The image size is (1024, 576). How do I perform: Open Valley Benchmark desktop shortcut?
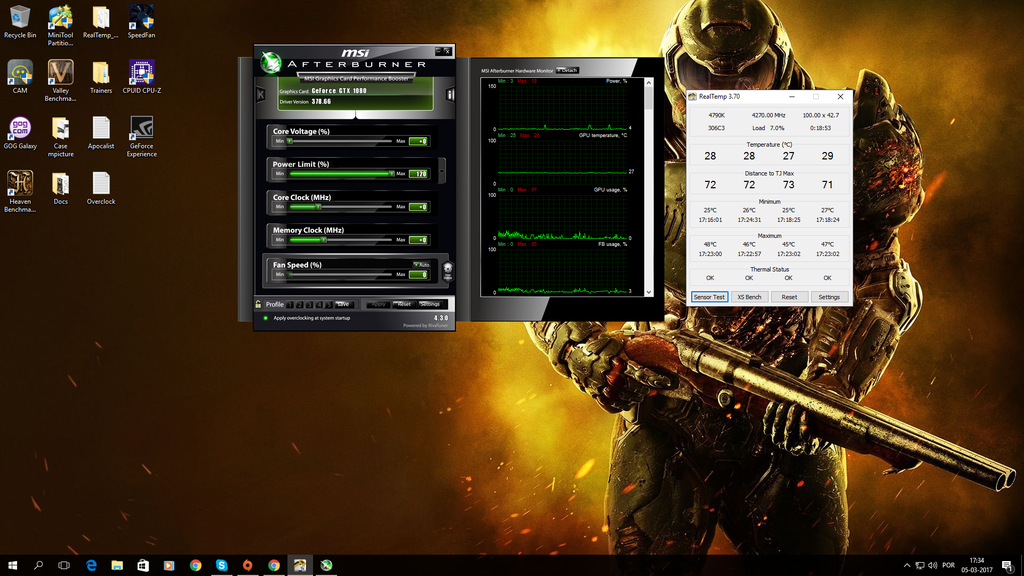coord(60,81)
